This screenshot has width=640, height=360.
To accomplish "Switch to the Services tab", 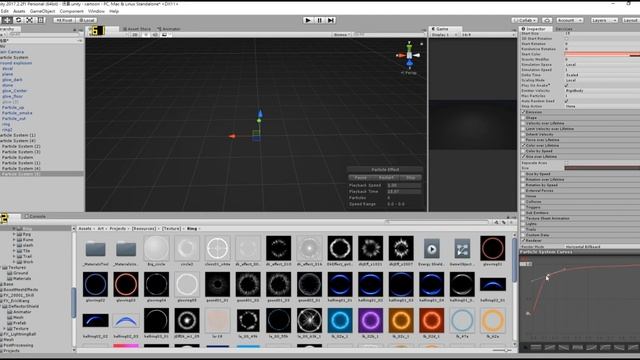I will [564, 29].
